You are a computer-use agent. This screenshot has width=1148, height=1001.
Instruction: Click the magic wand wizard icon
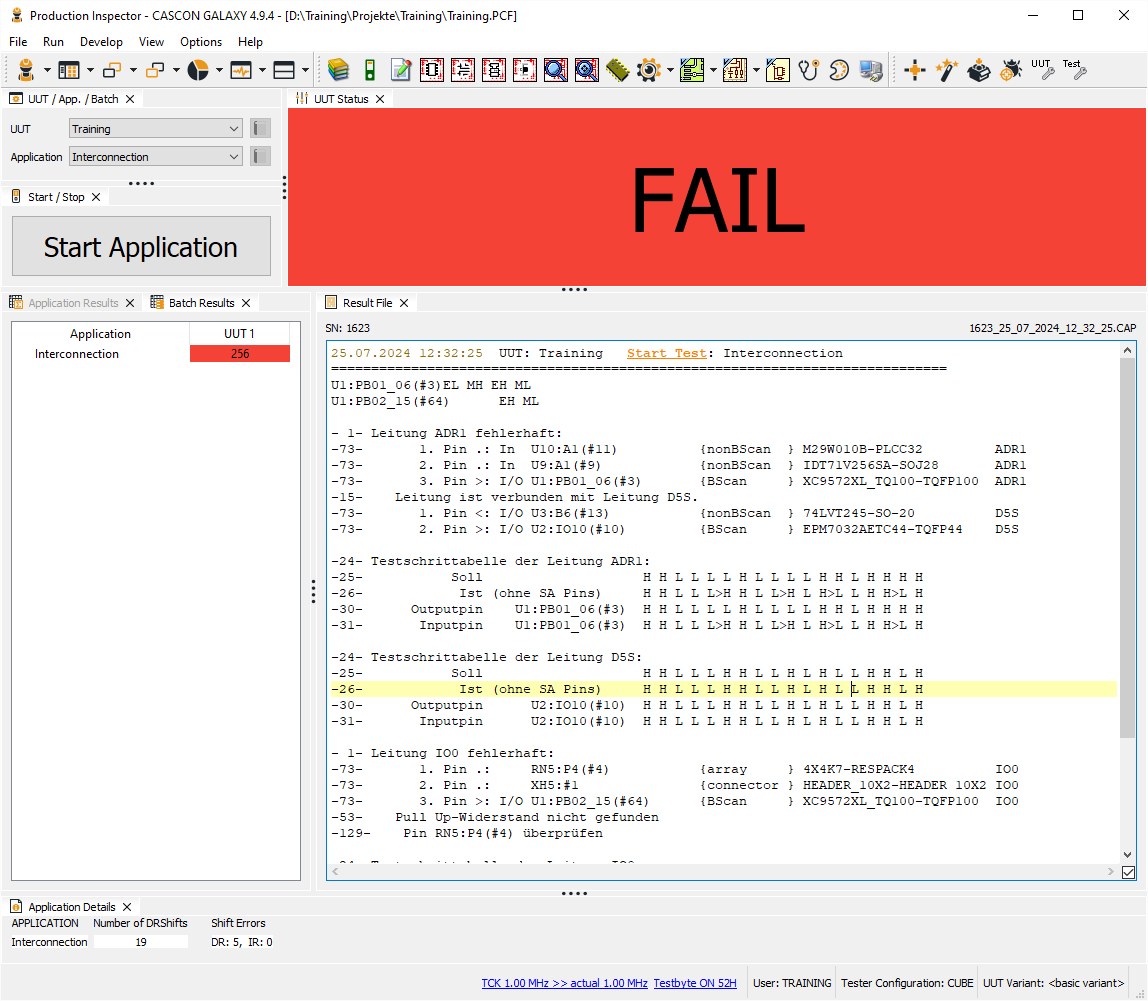coord(946,70)
